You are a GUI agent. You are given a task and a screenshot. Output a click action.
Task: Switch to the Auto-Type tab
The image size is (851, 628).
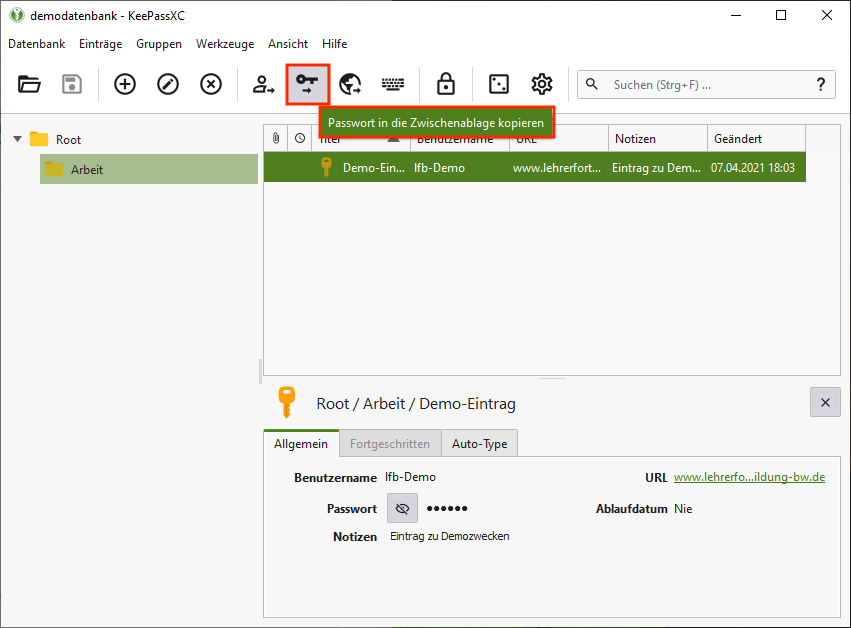point(479,443)
